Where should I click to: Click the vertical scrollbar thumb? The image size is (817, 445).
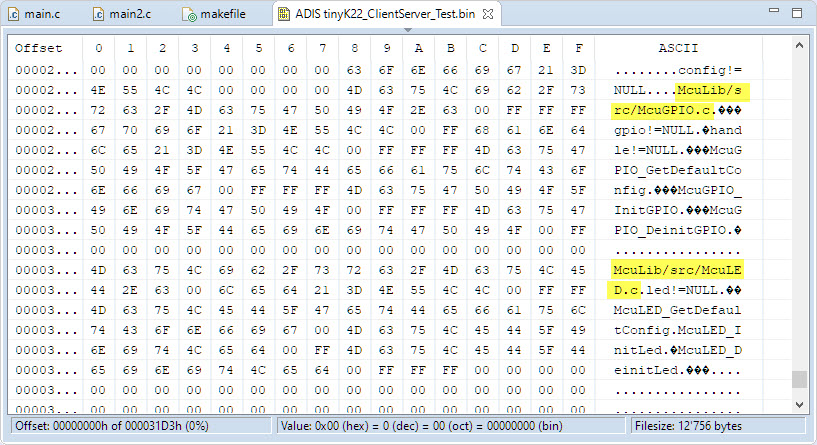[x=799, y=380]
